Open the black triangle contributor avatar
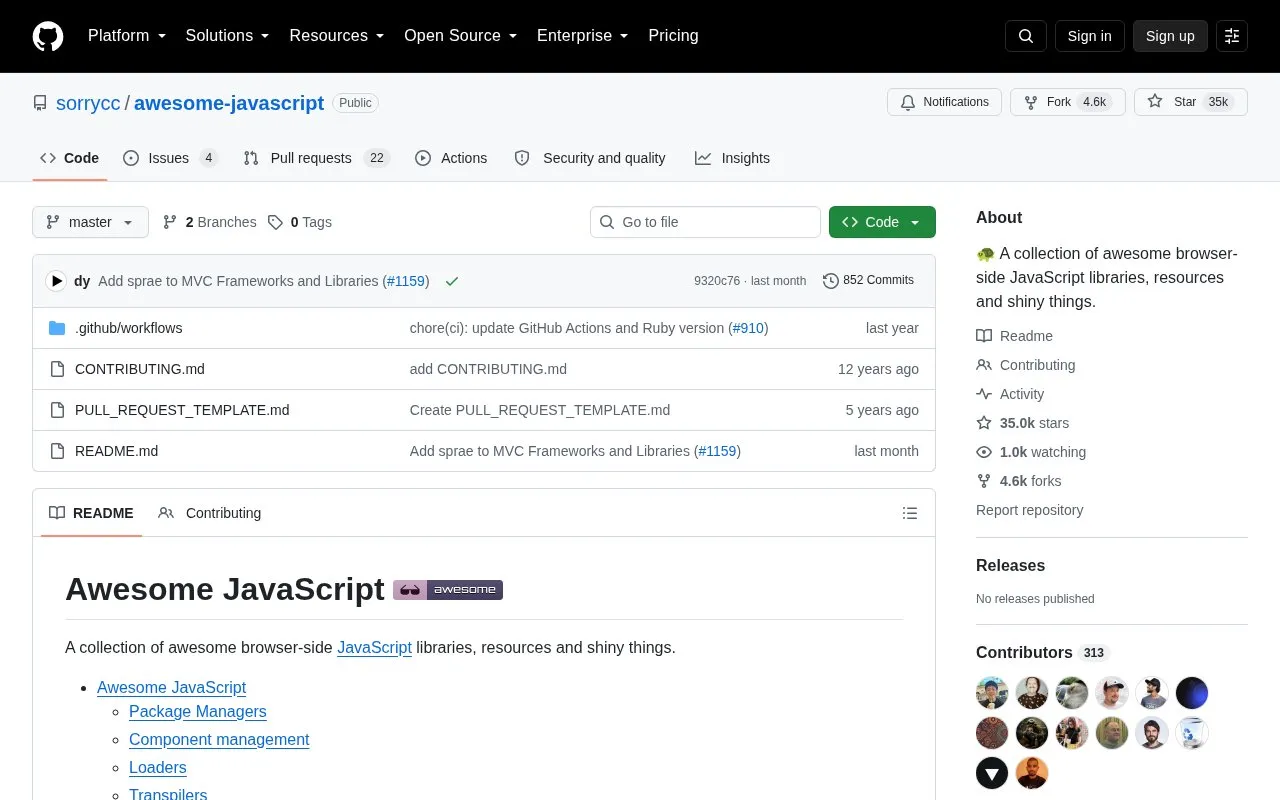 (x=992, y=773)
